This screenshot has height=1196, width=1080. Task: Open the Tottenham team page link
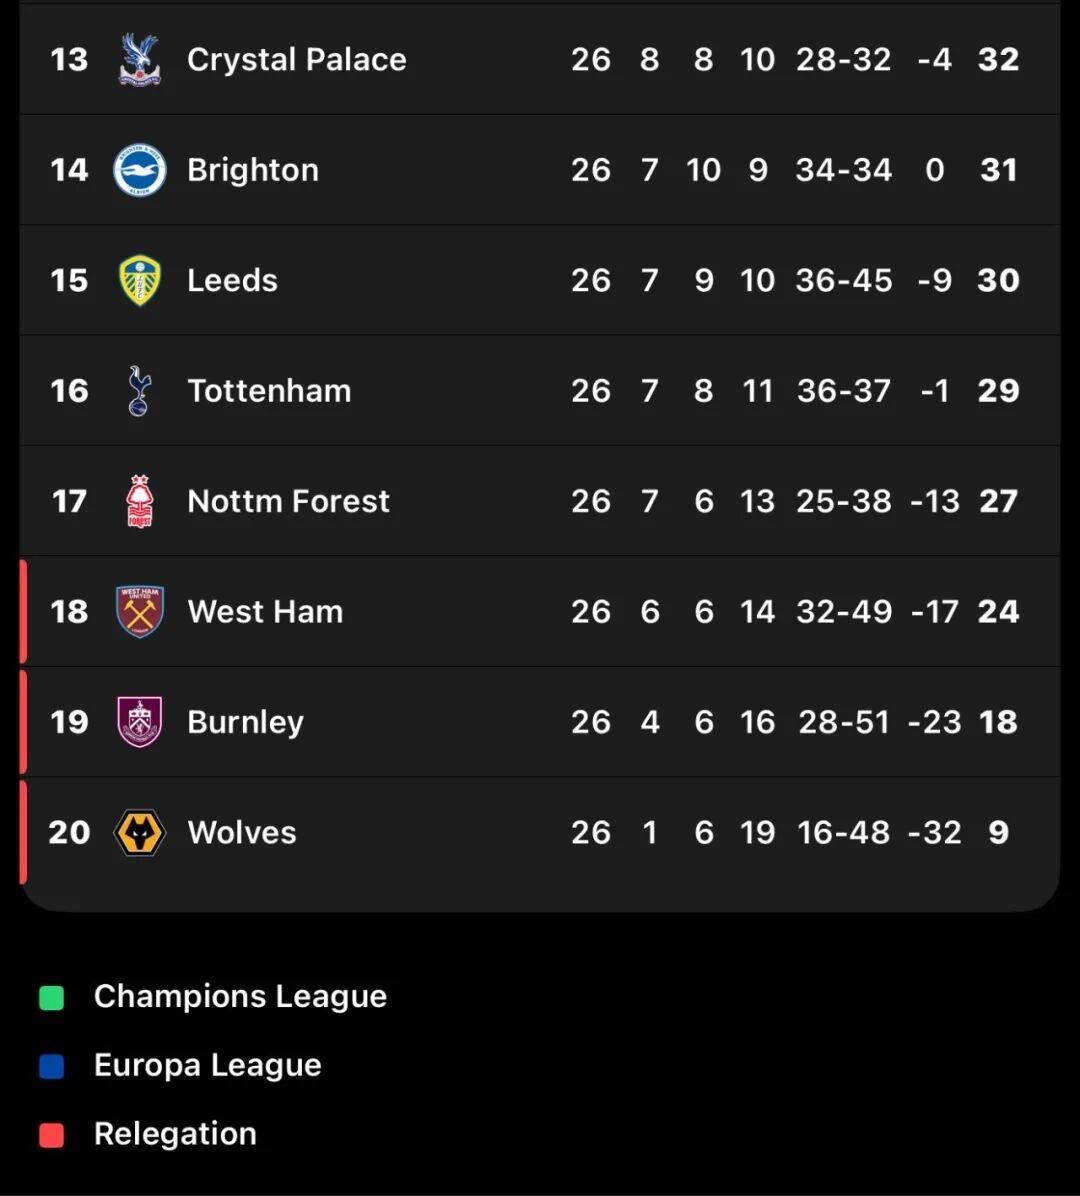[x=269, y=391]
